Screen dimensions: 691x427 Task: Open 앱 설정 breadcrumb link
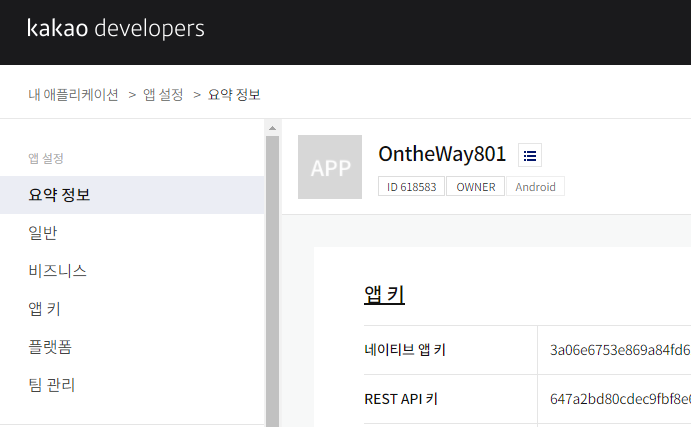163,94
